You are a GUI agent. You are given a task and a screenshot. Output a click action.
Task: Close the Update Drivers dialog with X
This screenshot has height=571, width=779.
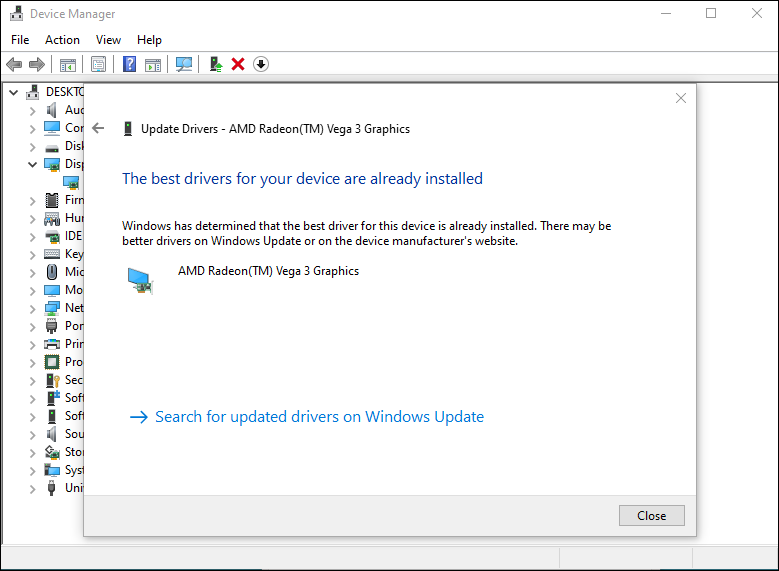[681, 98]
